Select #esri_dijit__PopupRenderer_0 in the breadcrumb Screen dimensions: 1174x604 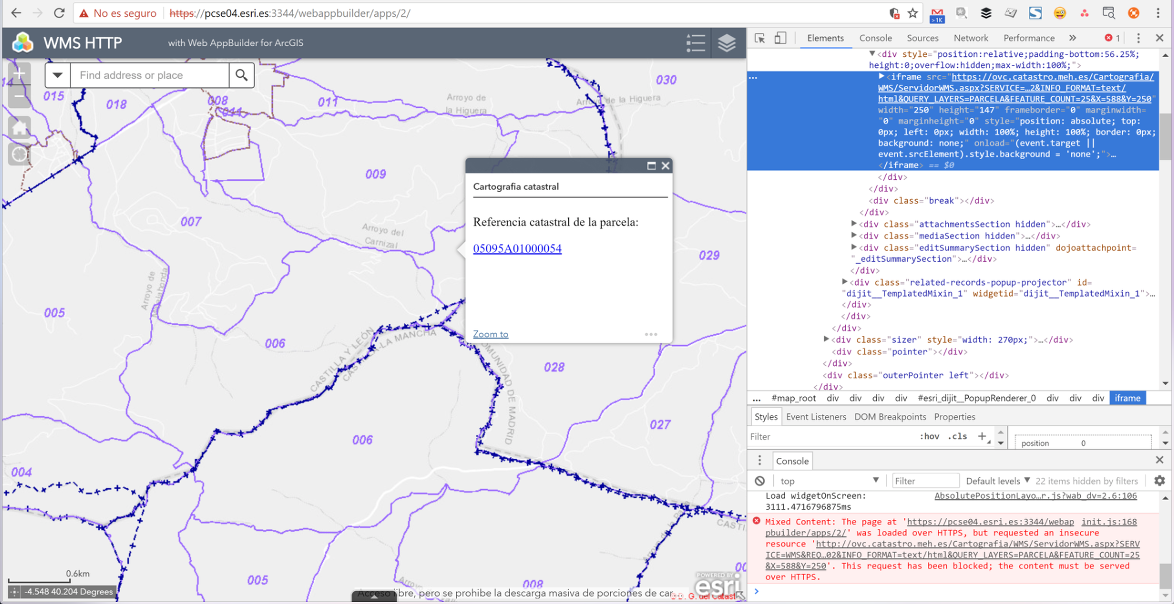pos(976,398)
